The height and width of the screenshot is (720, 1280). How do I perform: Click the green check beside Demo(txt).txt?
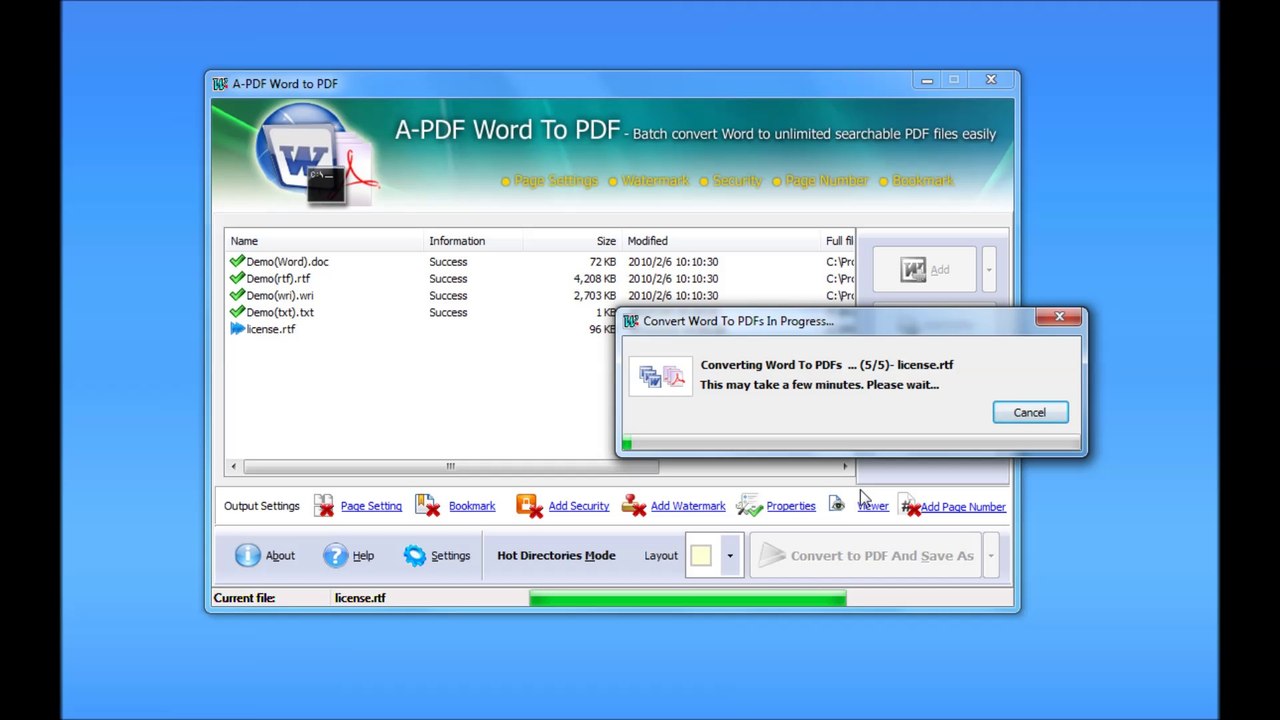click(x=237, y=312)
